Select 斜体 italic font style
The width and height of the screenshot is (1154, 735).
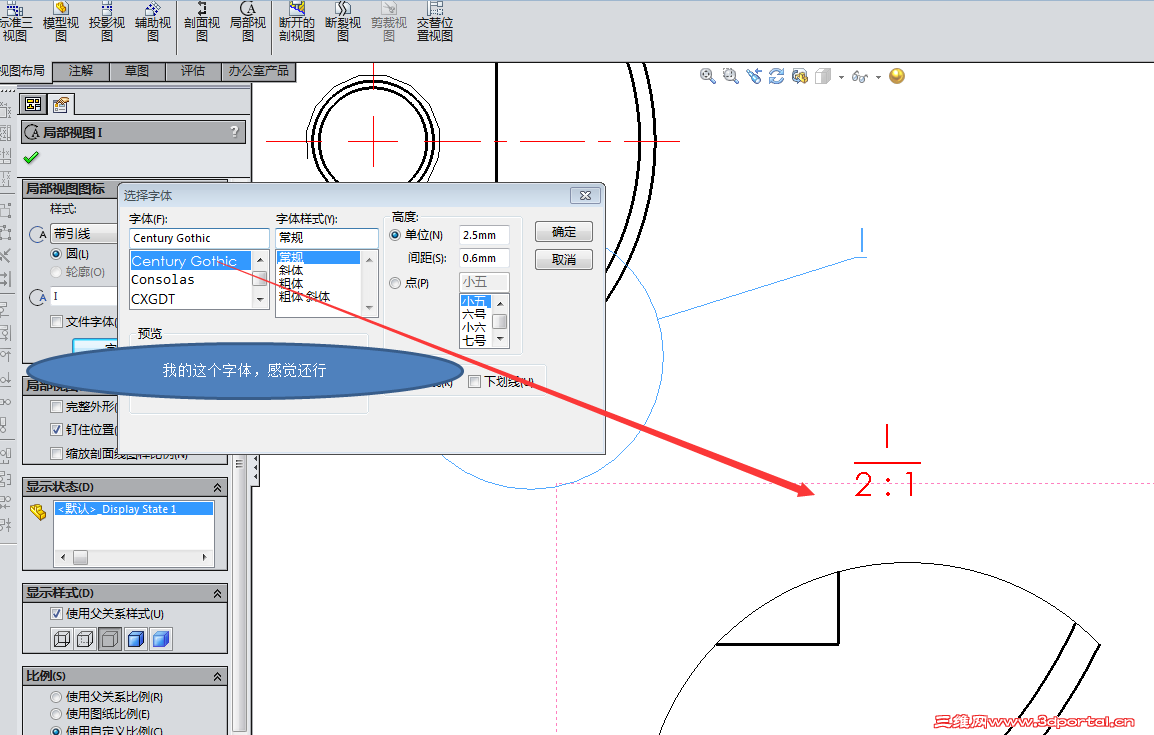[291, 270]
